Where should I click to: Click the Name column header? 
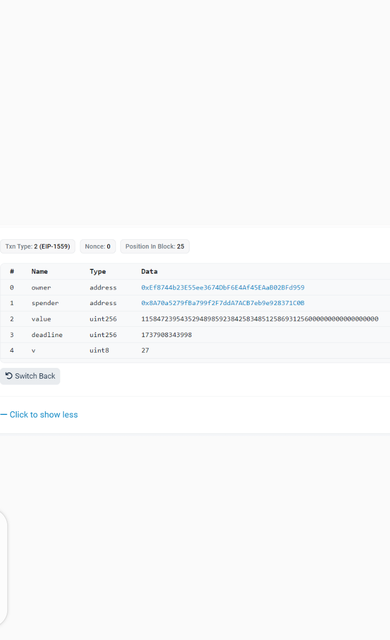tap(40, 271)
